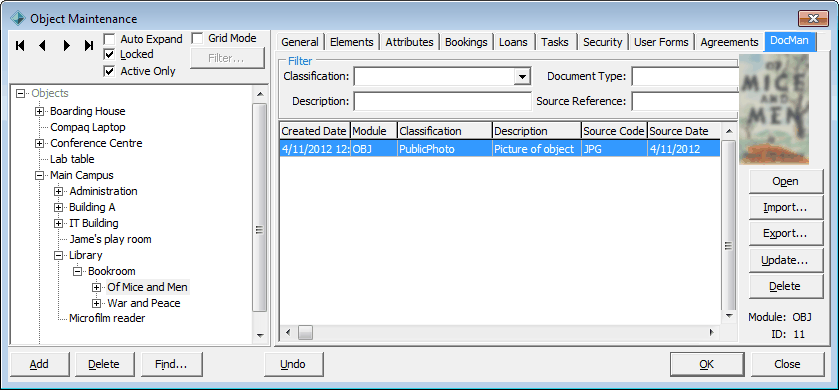Click the Module column header
This screenshot has height=390, width=839.
pyautogui.click(x=374, y=131)
